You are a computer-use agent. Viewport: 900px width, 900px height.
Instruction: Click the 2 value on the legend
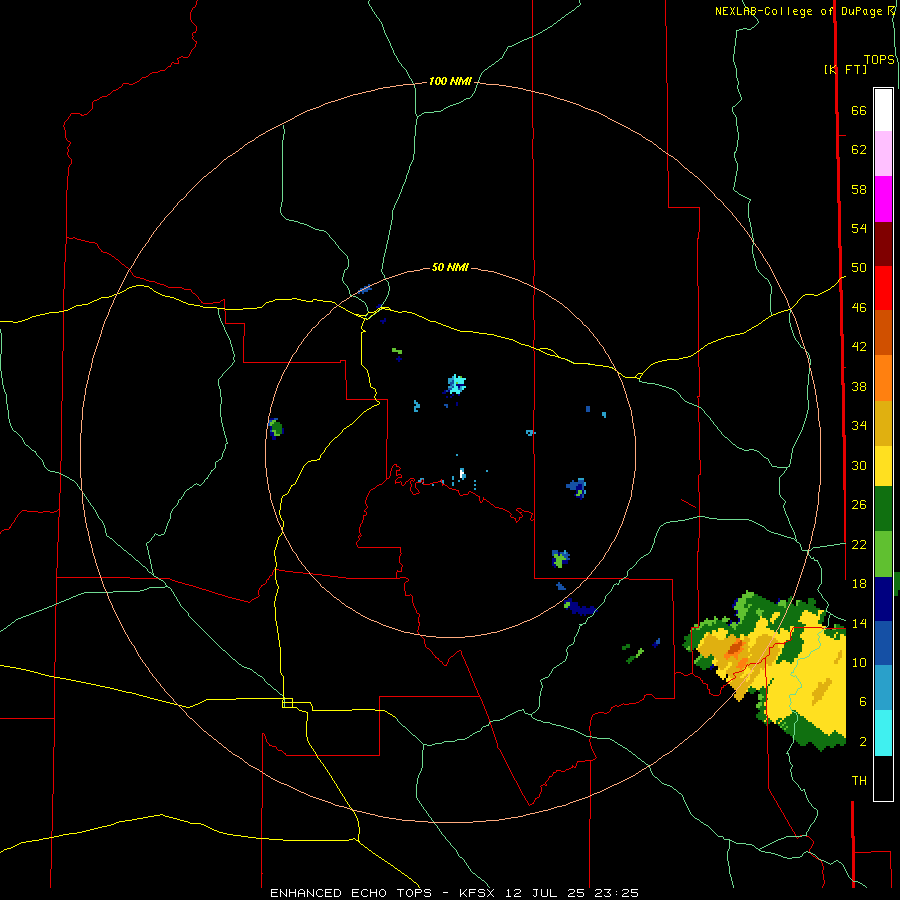(x=863, y=741)
